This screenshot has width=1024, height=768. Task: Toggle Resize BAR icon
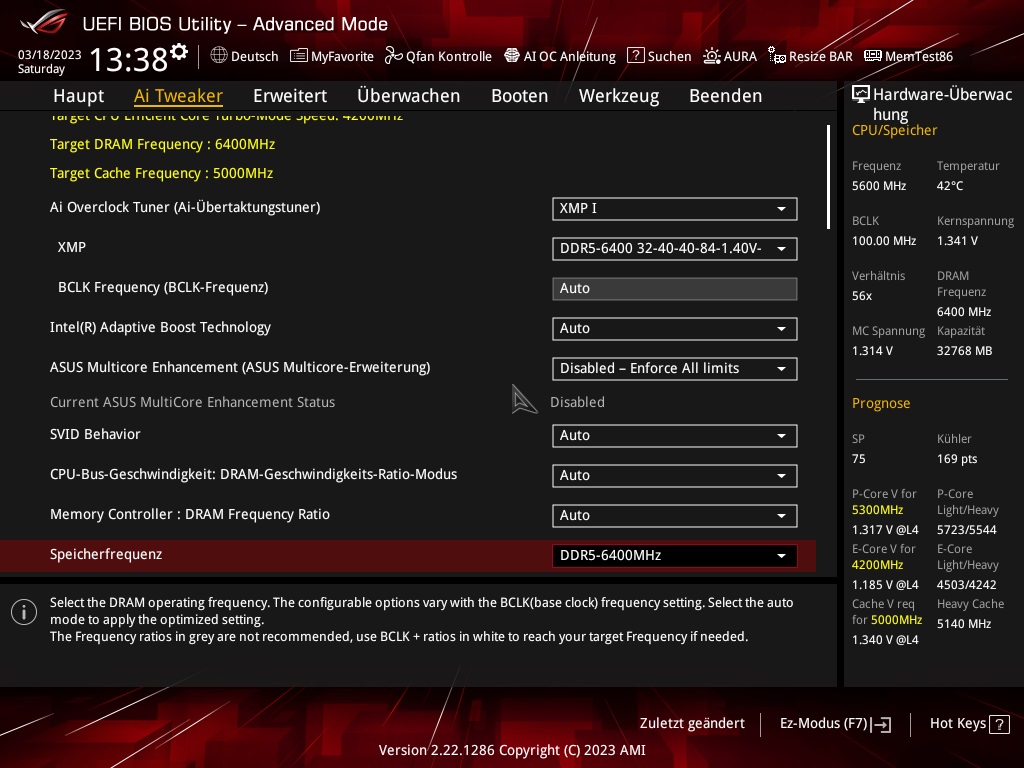tap(776, 56)
